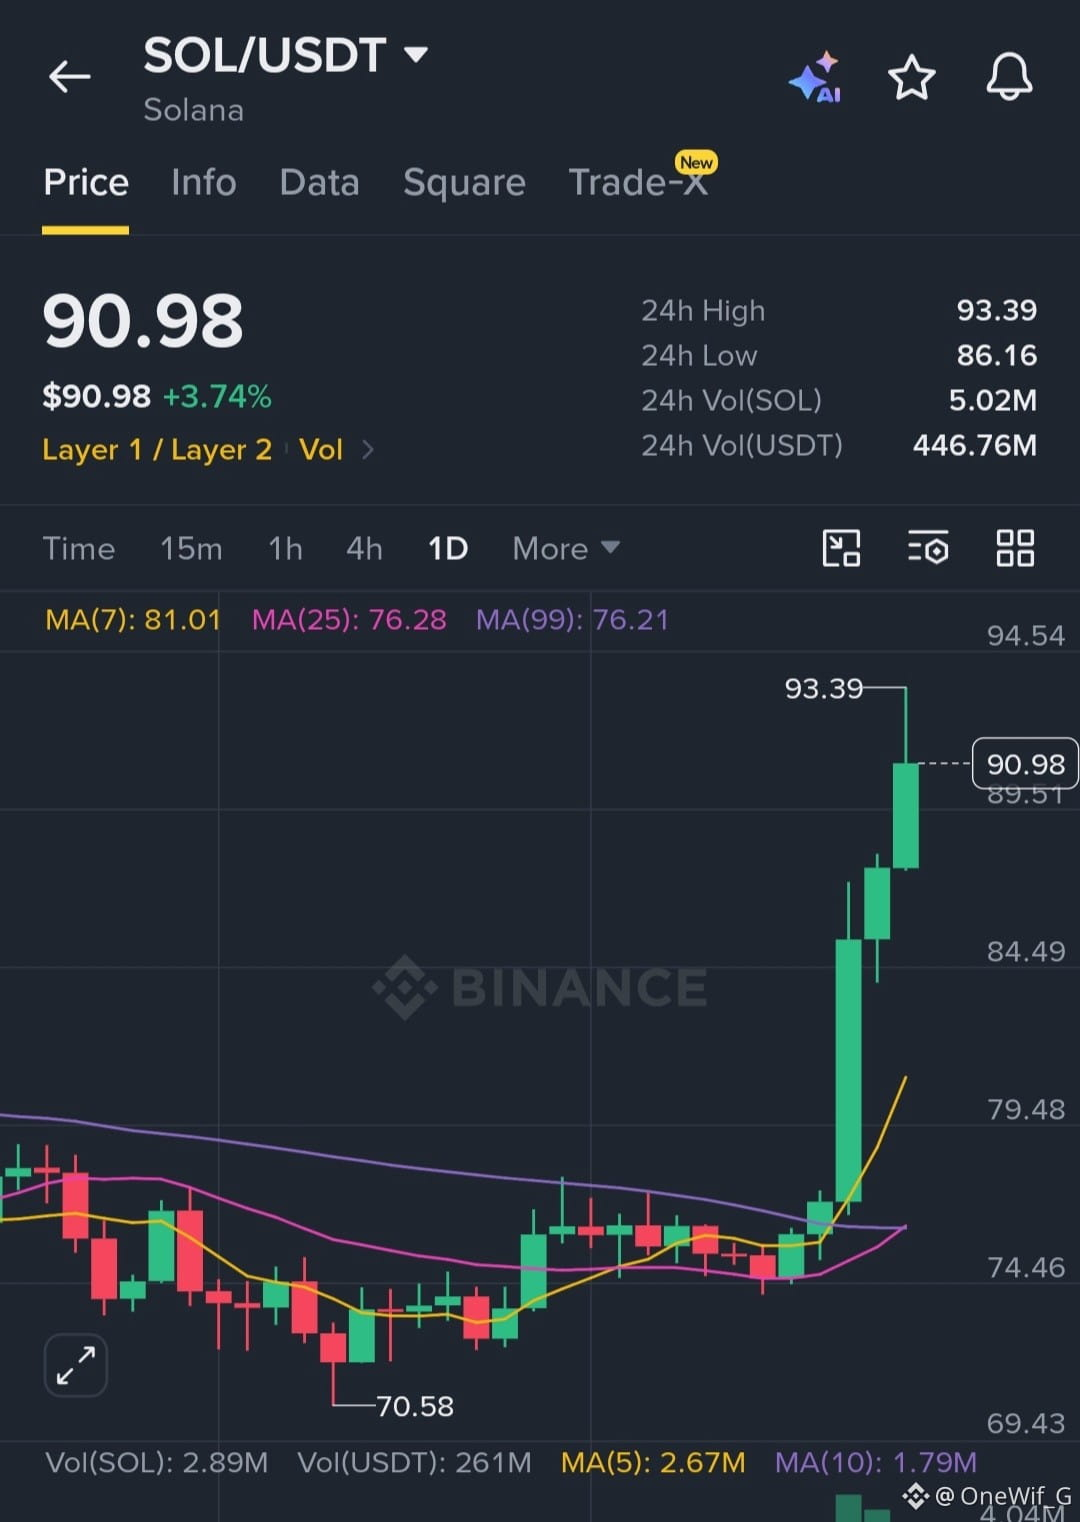Open the SOL/USDT pair selector dropdown
1080x1522 pixels.
(x=286, y=55)
